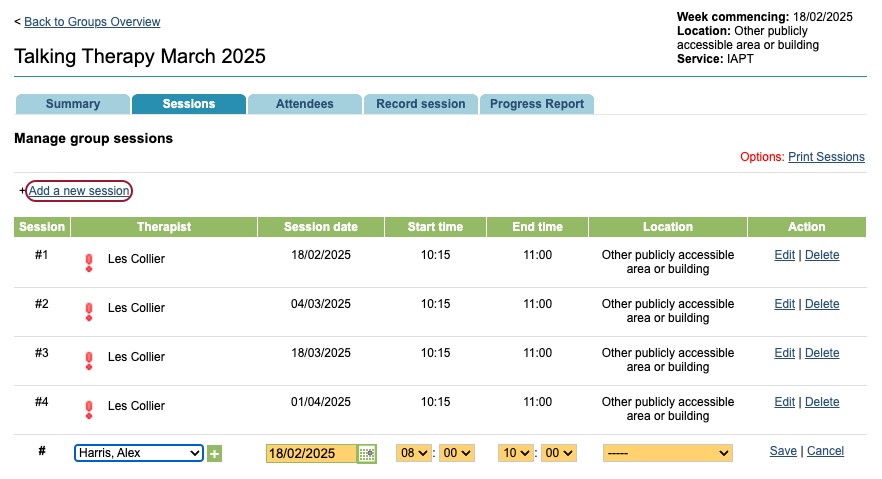Screen dimensions: 882x479
Task: Click the red alert icon in session #4
Action: 89,409
